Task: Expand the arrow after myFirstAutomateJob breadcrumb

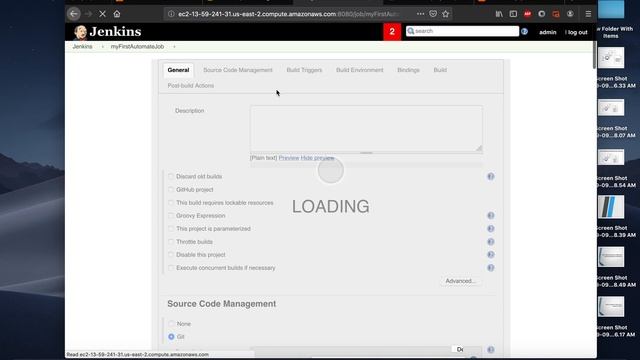Action: click(174, 47)
